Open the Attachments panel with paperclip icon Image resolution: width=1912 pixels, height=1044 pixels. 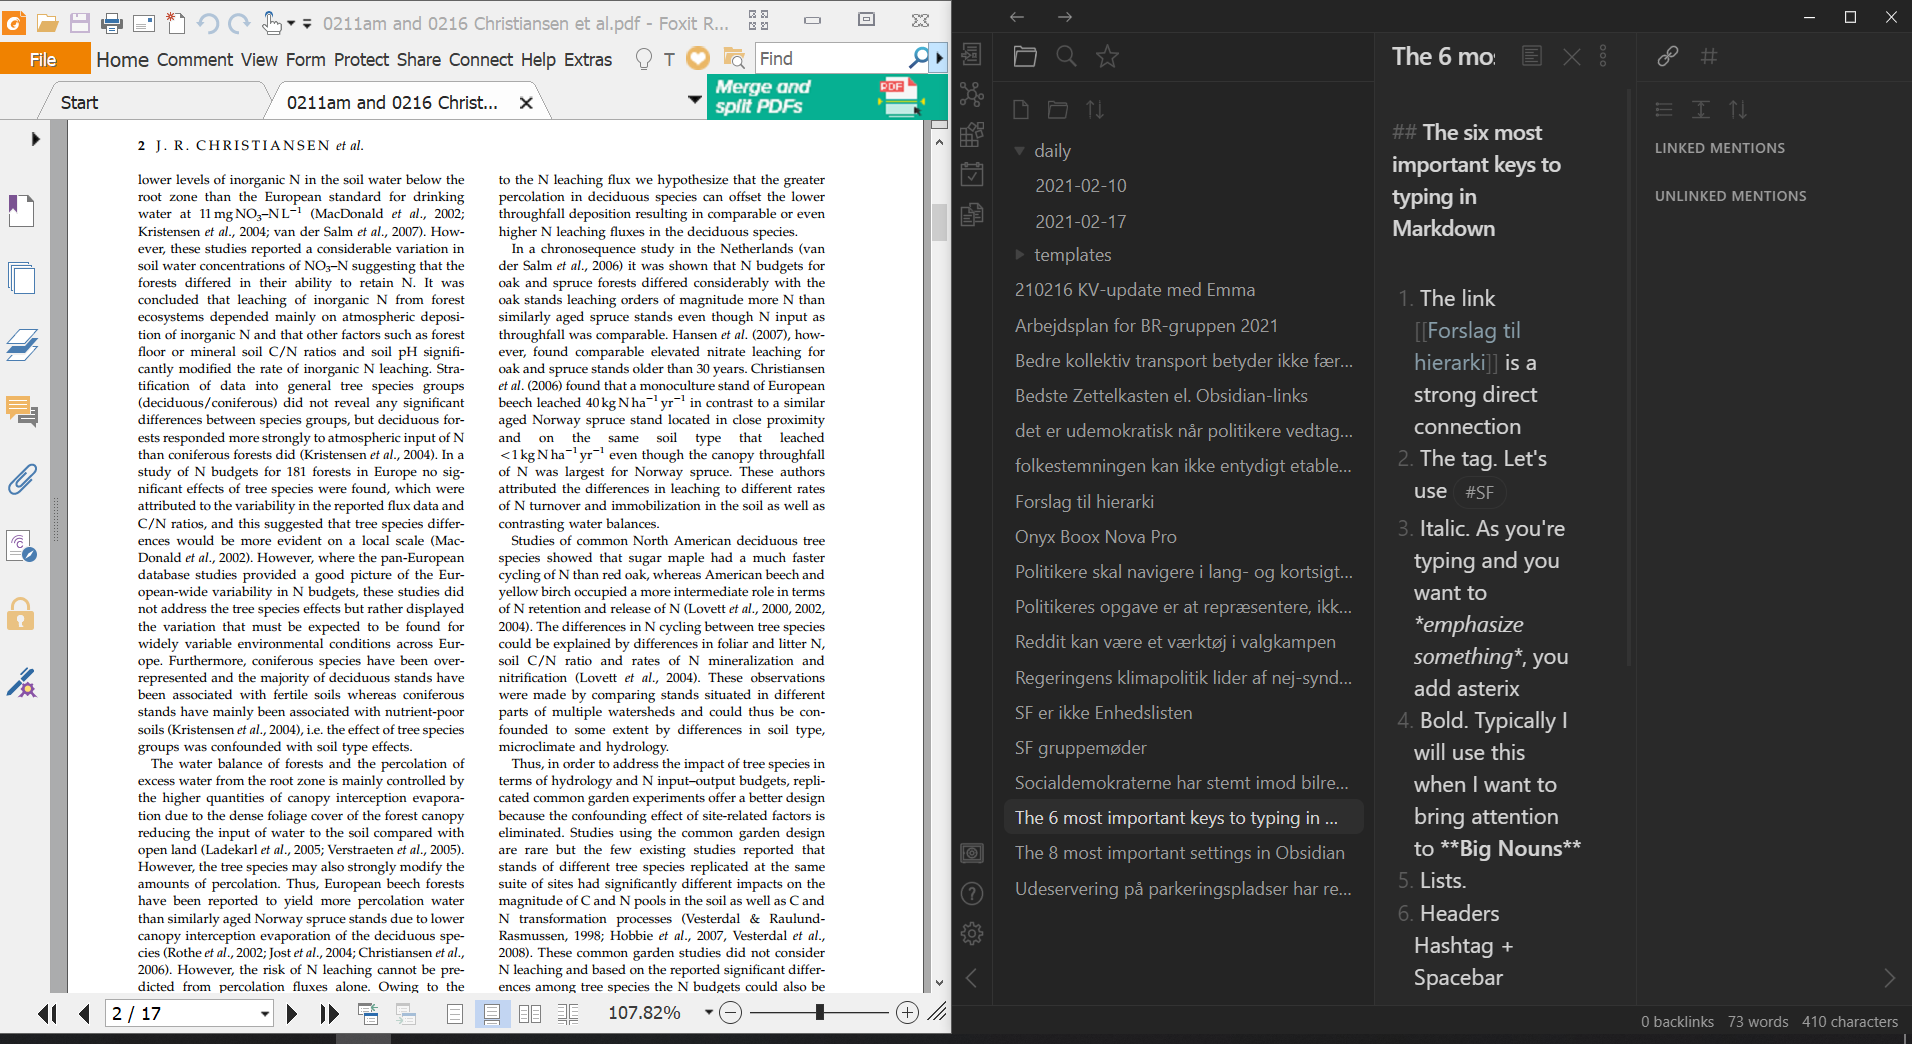22,480
